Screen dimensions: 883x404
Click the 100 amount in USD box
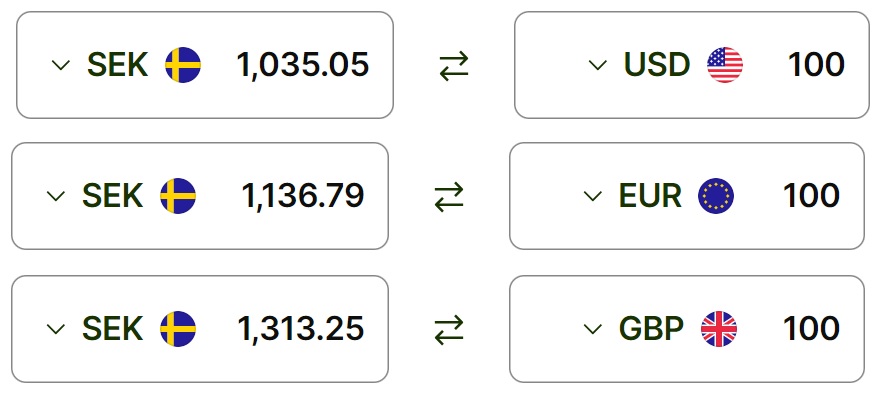point(816,65)
